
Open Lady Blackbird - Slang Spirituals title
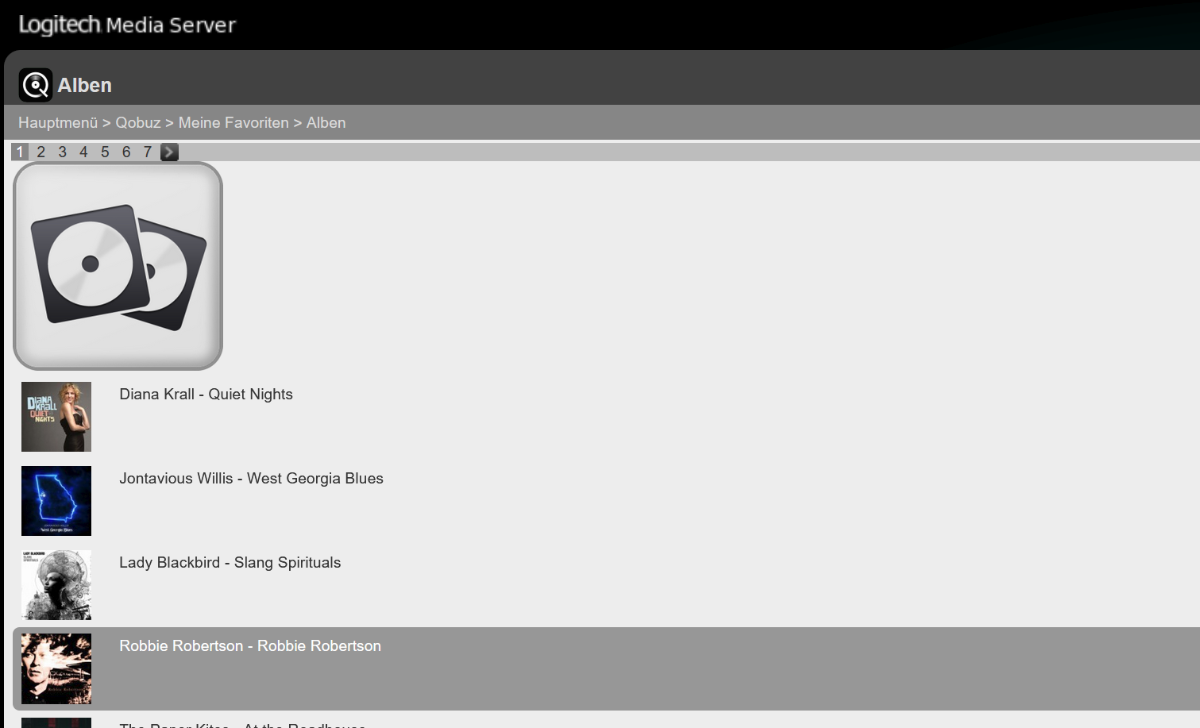(230, 562)
